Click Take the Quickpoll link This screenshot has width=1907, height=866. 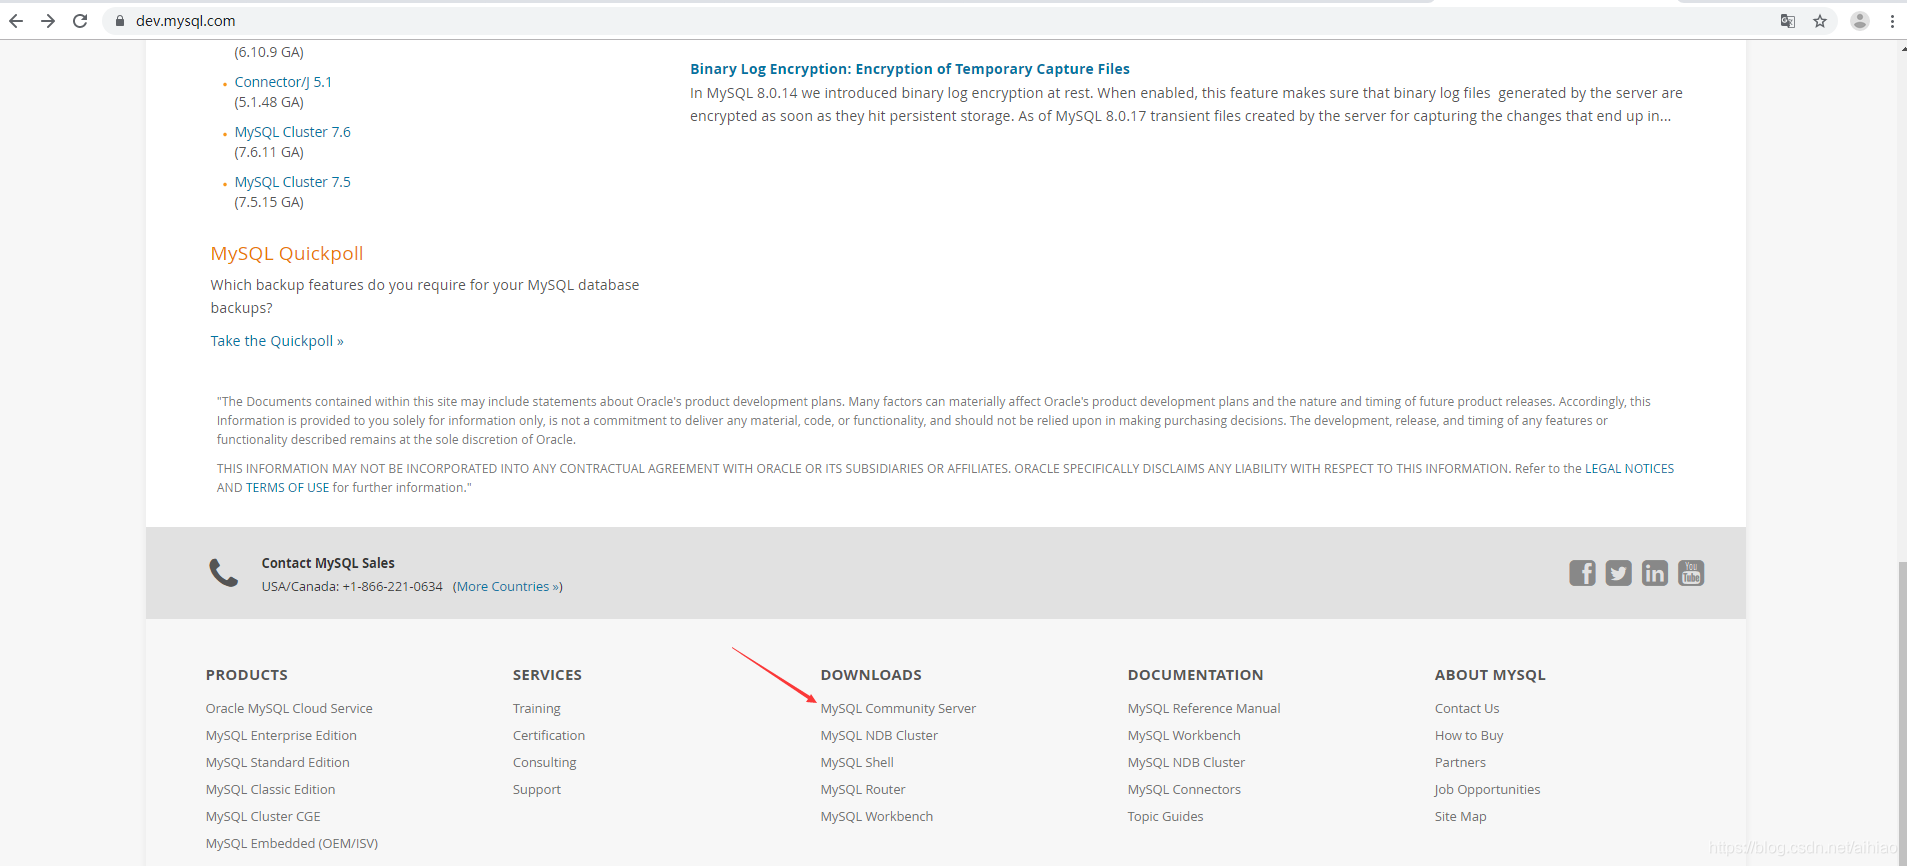[277, 341]
